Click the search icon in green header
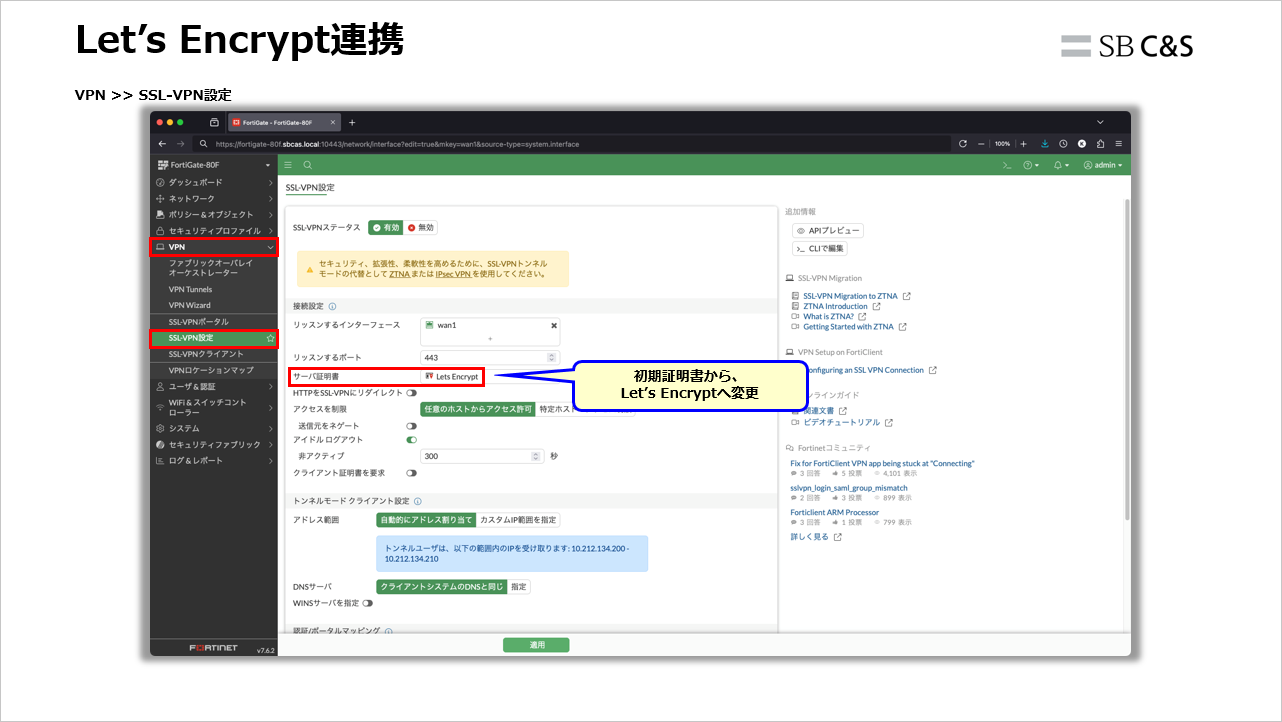The width and height of the screenshot is (1282, 722). (x=307, y=165)
